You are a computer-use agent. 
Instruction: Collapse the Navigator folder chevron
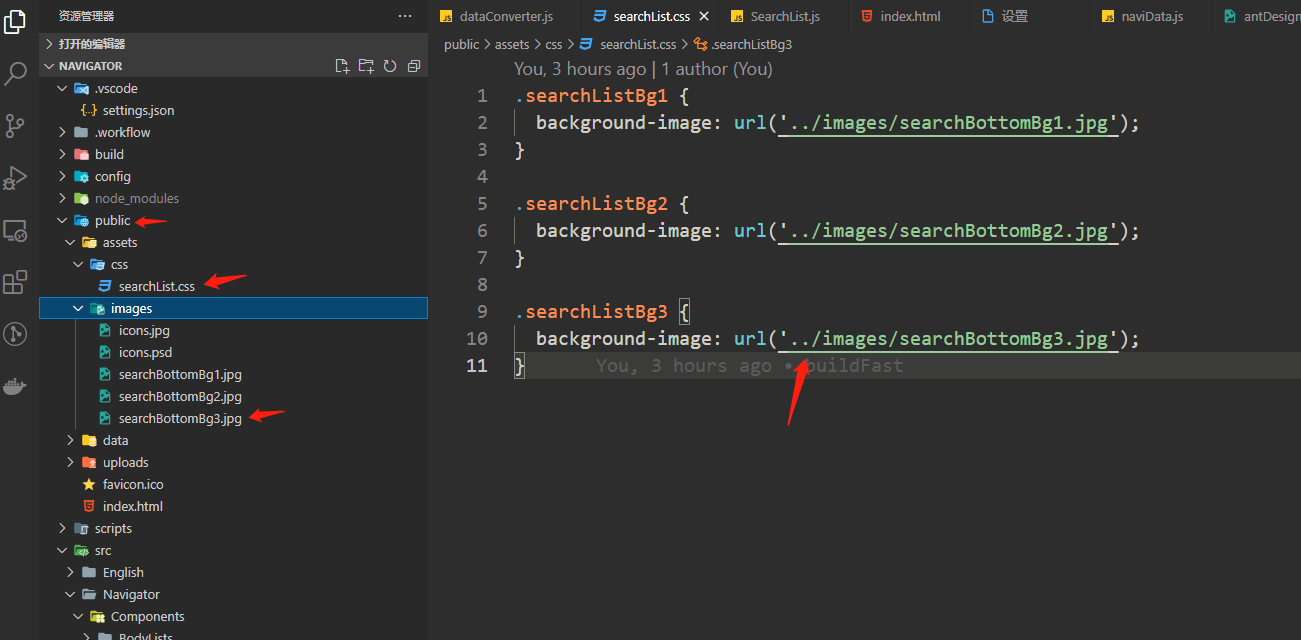click(x=71, y=594)
